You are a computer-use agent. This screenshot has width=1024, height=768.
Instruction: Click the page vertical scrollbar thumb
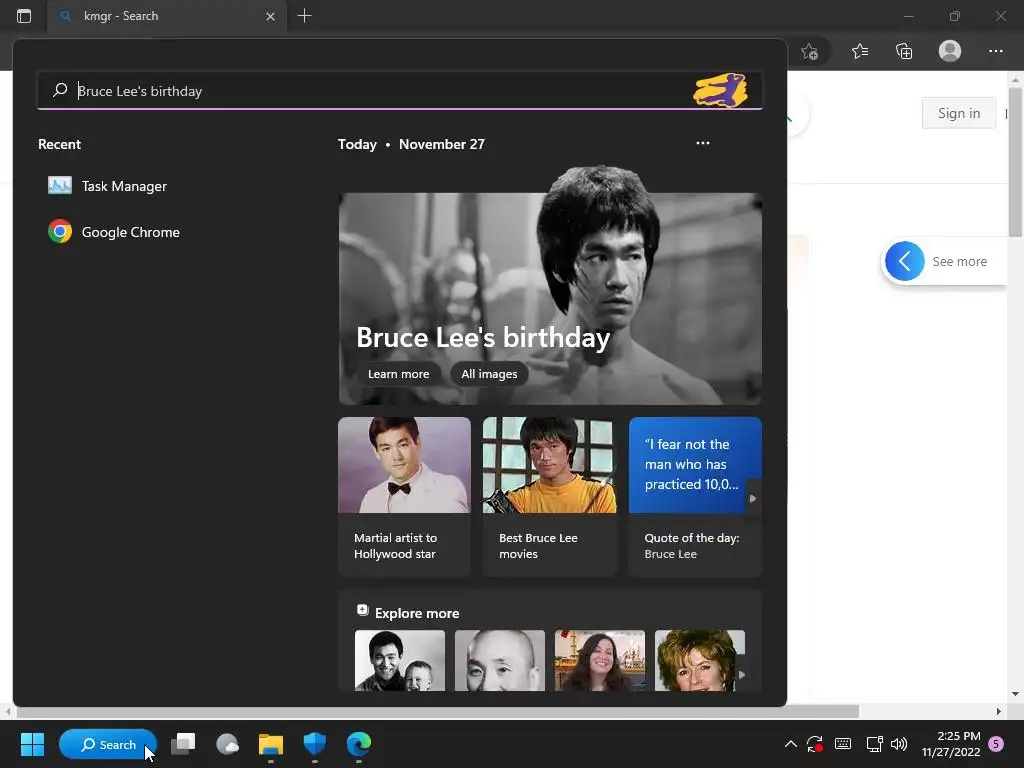tap(1015, 162)
